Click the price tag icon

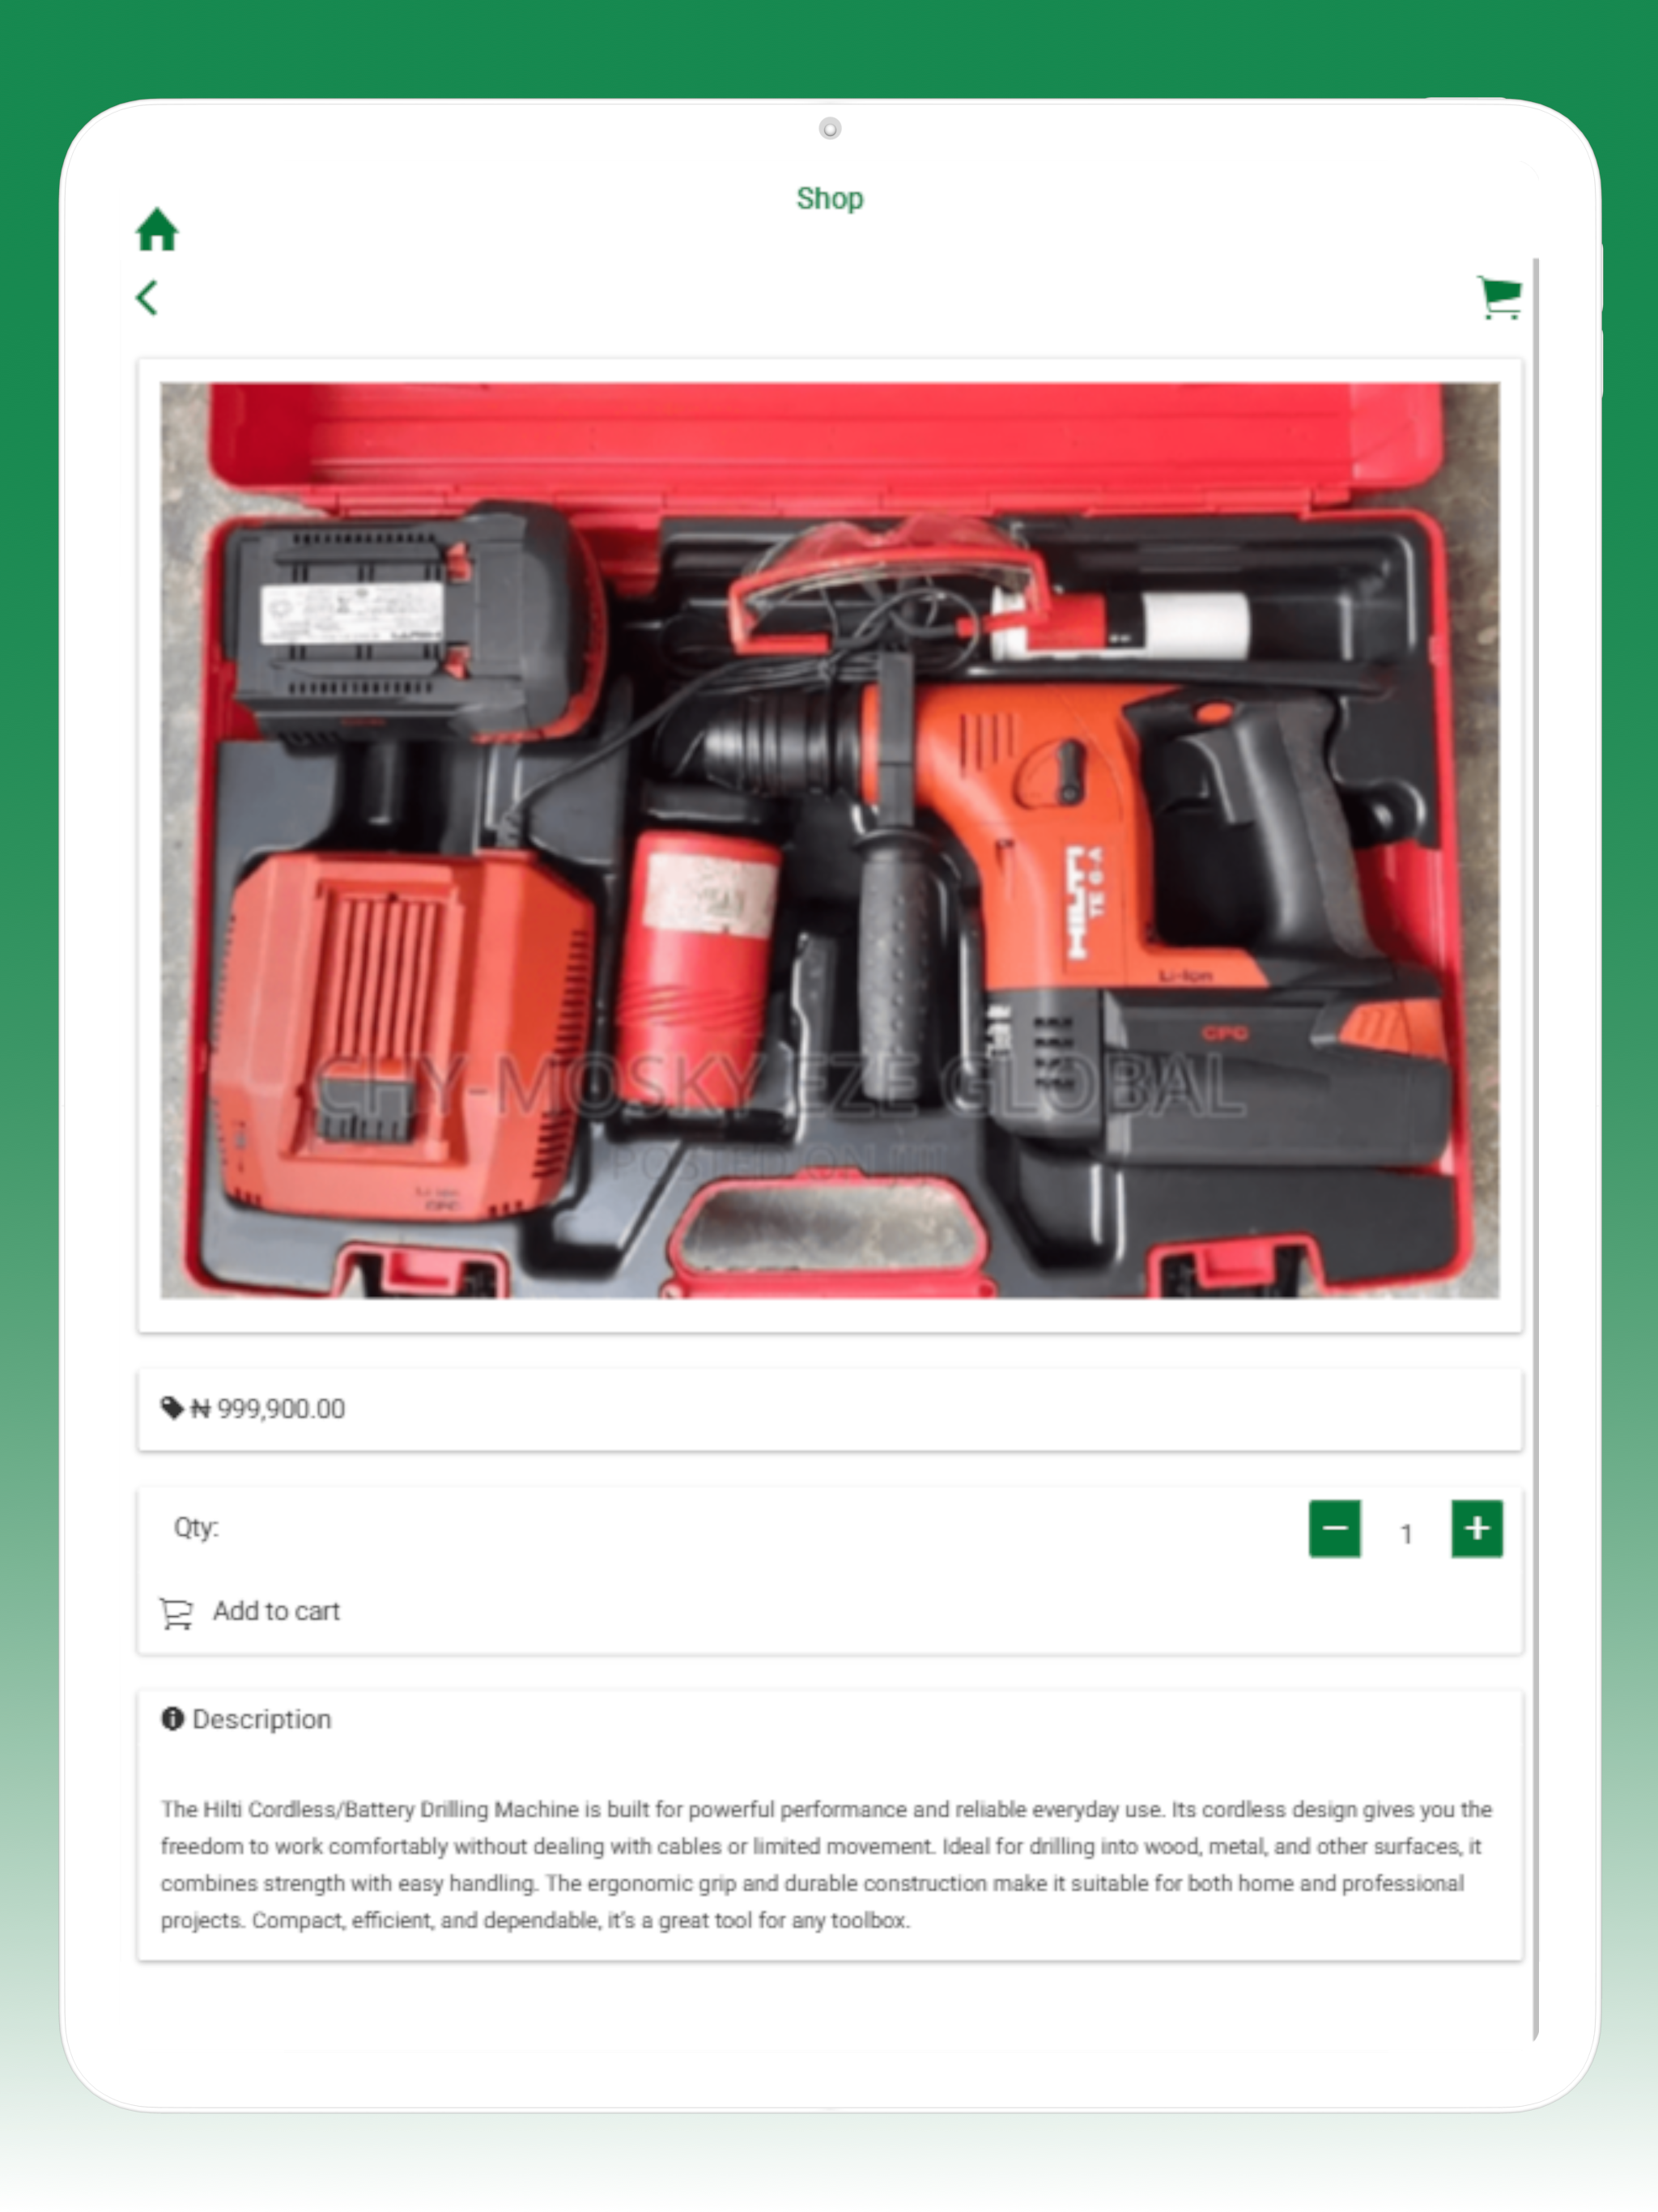(x=172, y=1408)
